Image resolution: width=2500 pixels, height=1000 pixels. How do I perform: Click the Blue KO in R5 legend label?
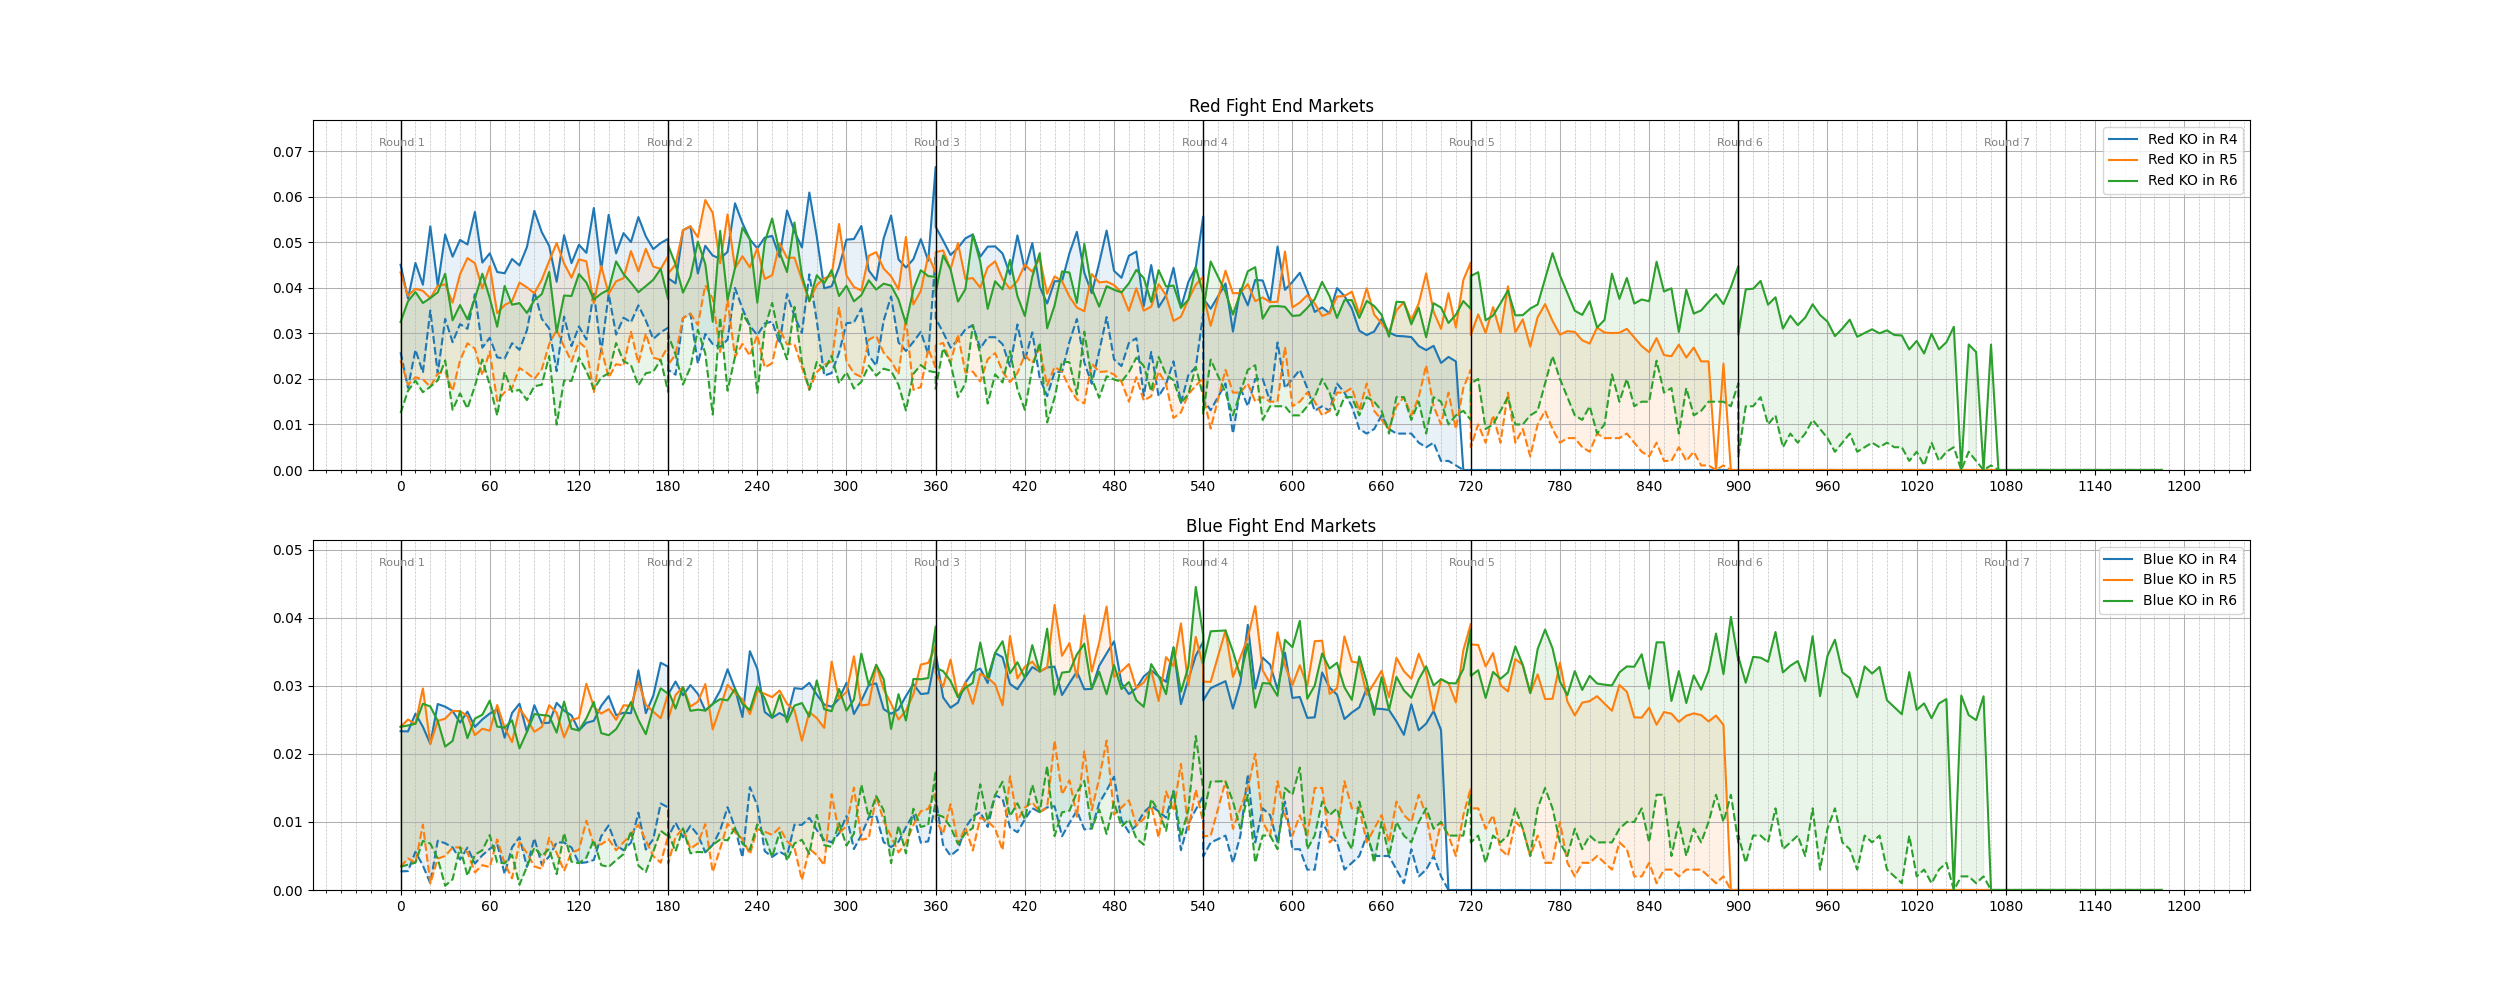click(x=2189, y=579)
